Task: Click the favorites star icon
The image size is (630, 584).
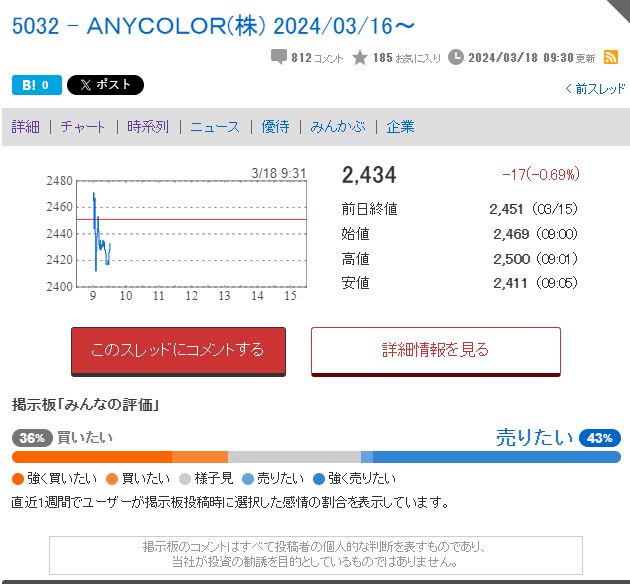Action: [360, 58]
